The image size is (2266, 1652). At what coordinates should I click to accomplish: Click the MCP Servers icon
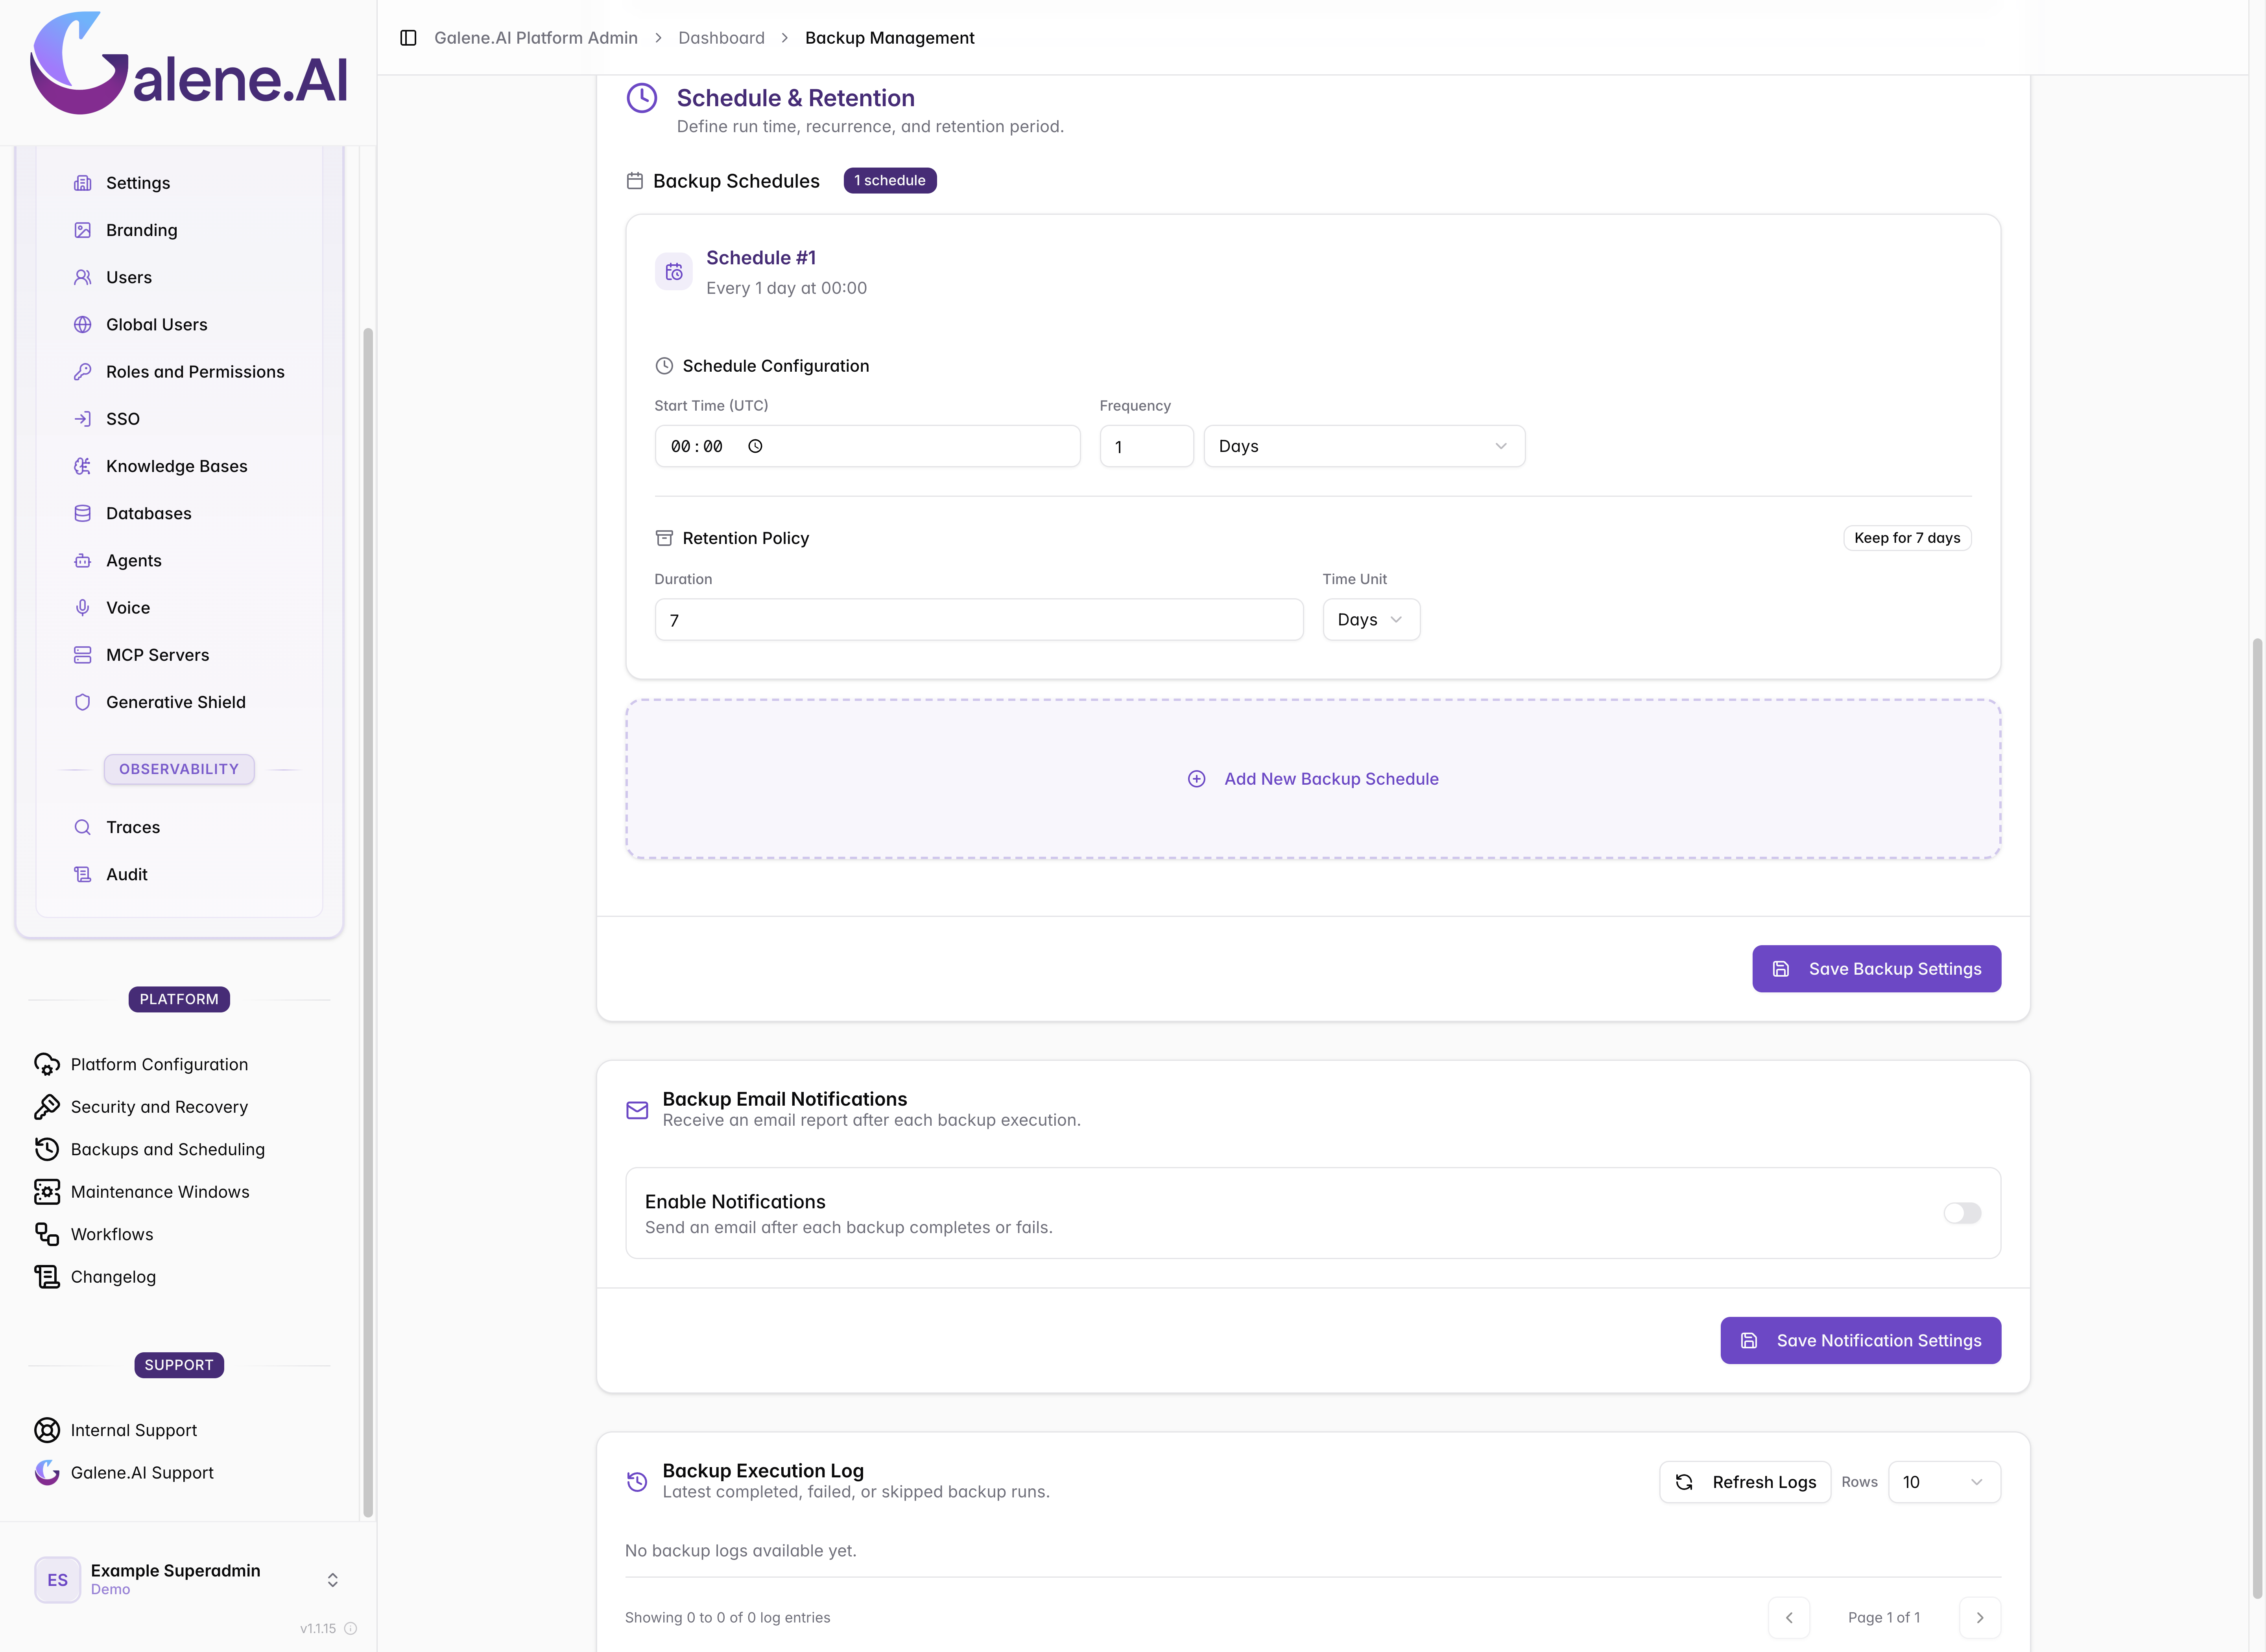[83, 655]
